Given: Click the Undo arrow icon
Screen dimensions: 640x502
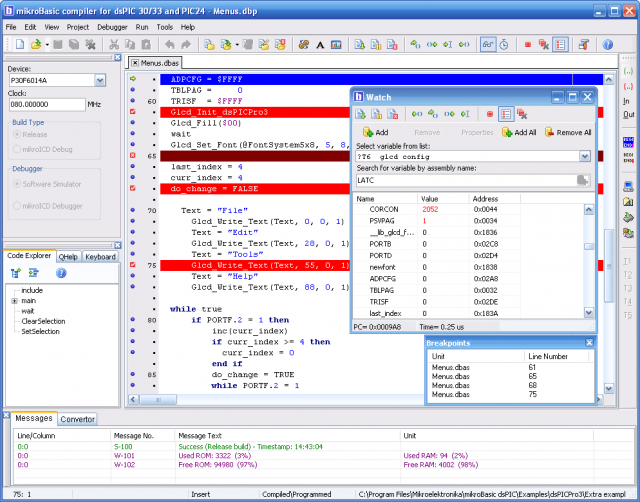Looking at the screenshot, I should point(169,44).
